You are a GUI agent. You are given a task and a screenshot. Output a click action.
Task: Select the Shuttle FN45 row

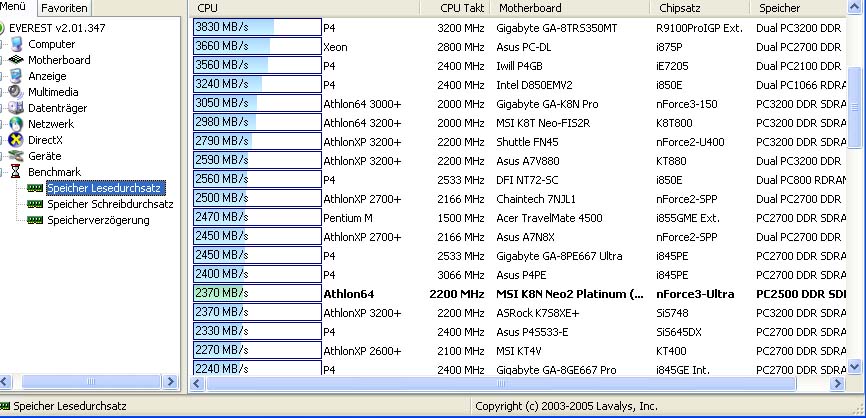tap(519, 142)
